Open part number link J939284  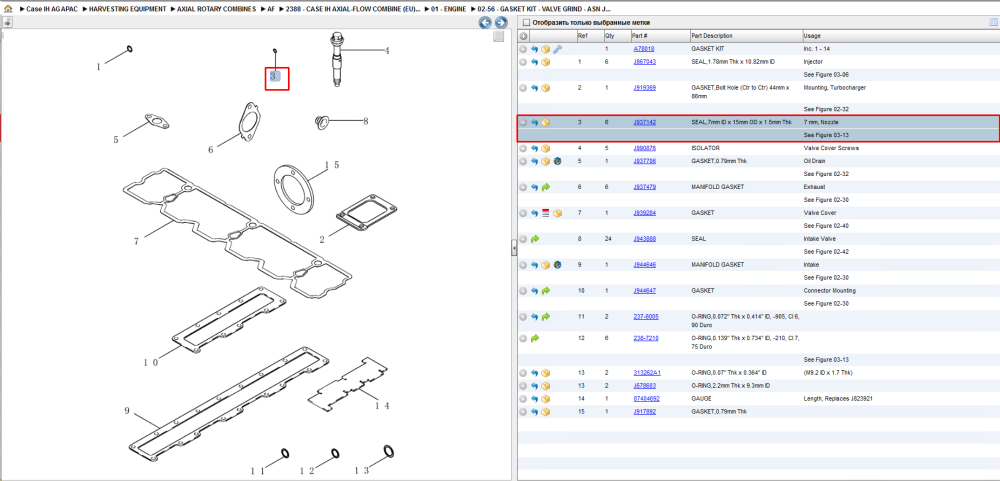[x=644, y=213]
